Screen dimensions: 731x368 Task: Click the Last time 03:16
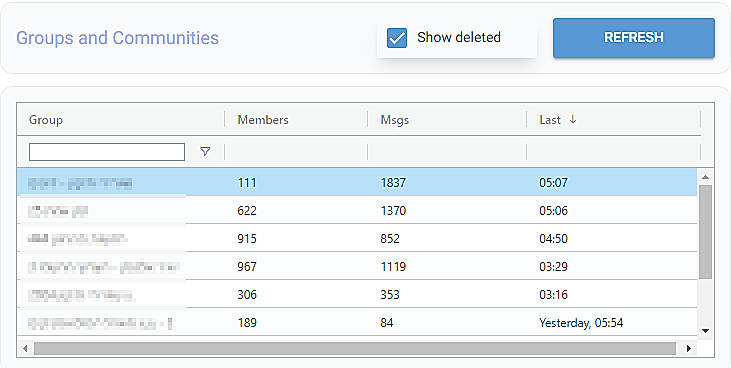[553, 294]
